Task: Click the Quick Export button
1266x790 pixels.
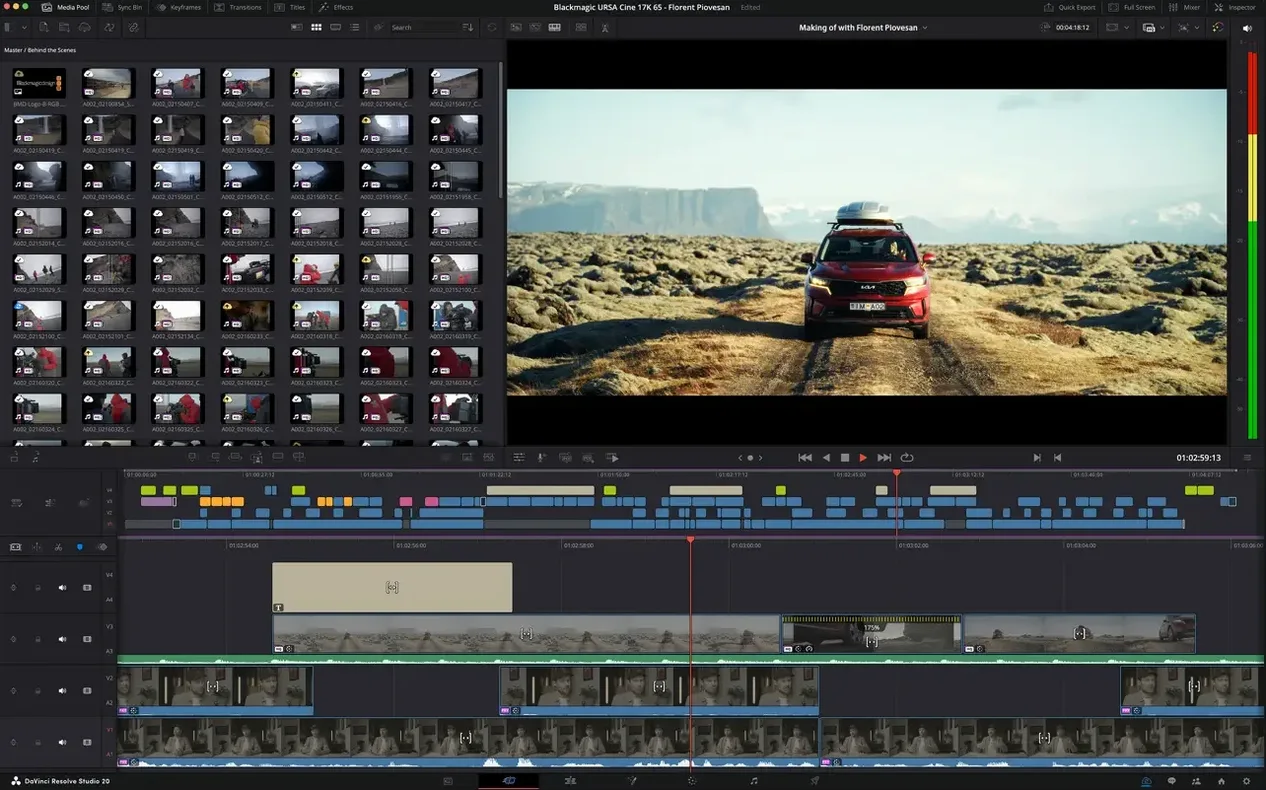Action: click(x=1070, y=7)
